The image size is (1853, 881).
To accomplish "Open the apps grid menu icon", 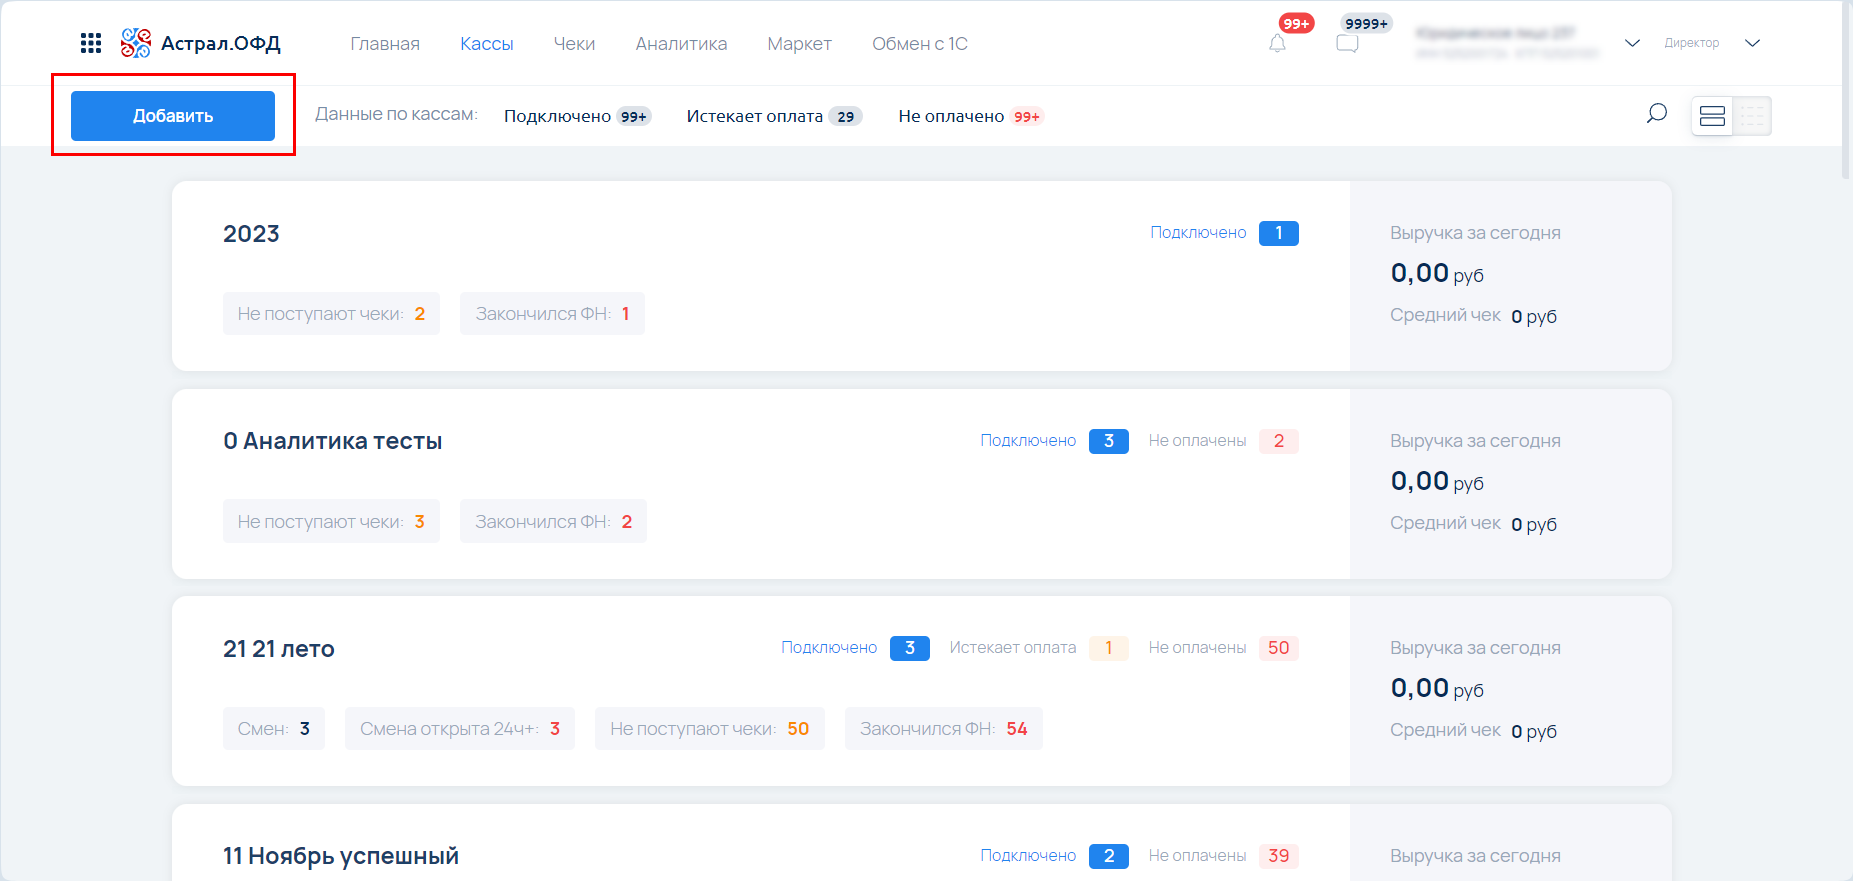I will coord(91,43).
